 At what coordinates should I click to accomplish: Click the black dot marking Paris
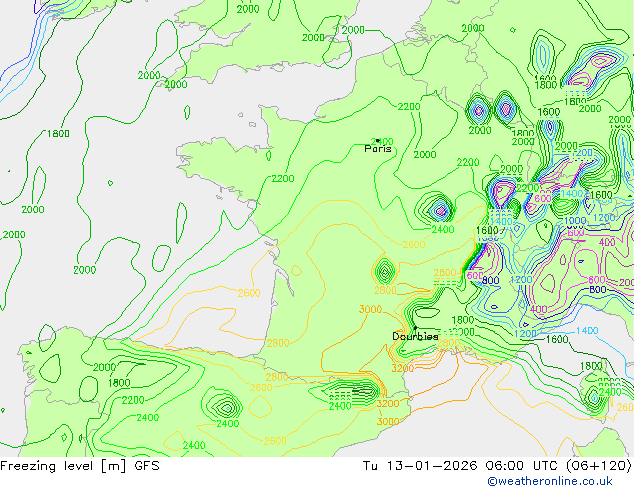[x=378, y=141]
